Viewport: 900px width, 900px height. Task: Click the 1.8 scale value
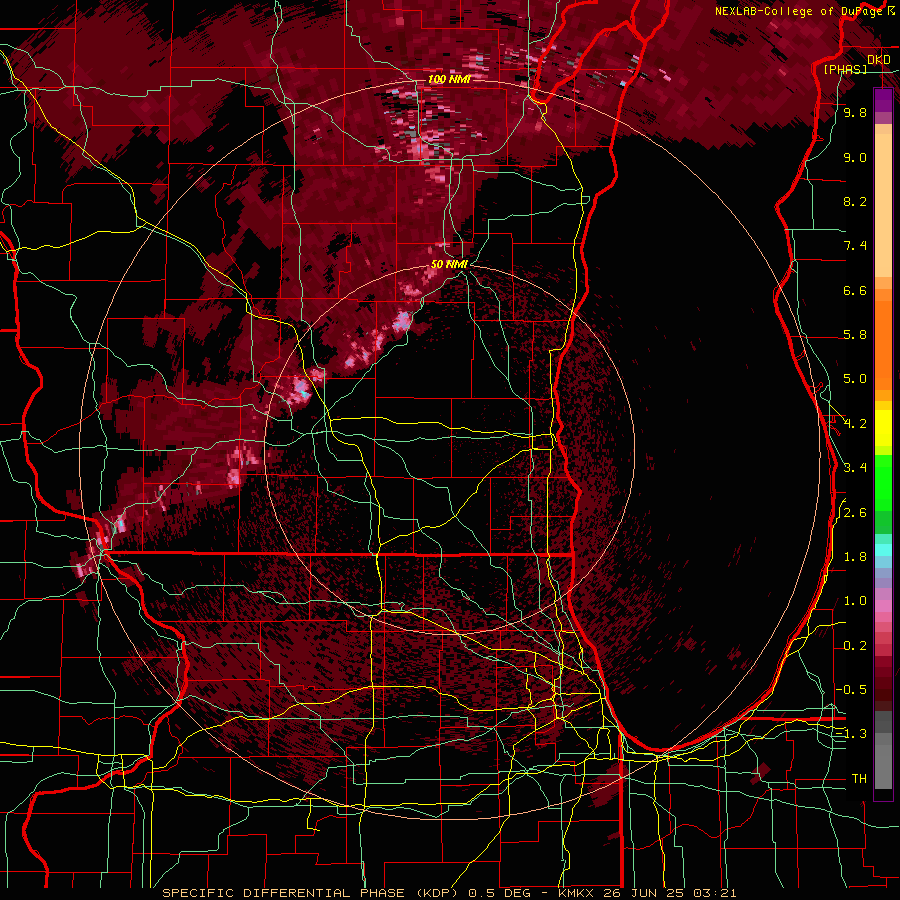(855, 557)
